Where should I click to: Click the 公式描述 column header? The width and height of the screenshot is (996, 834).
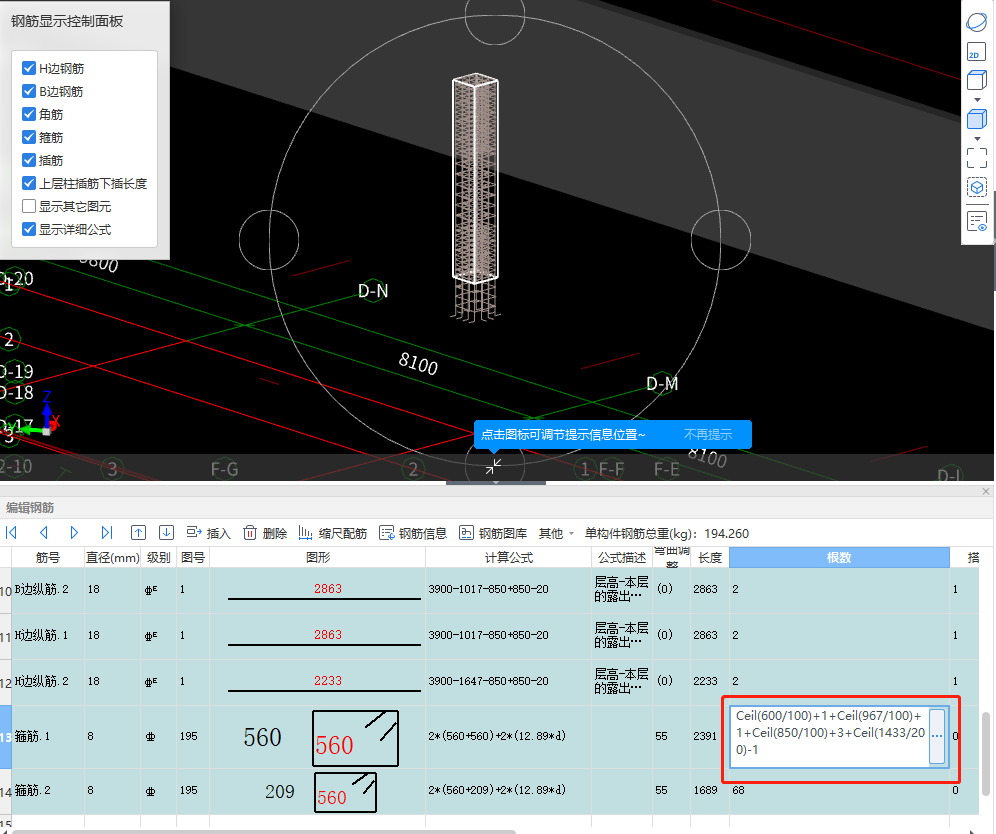[622, 557]
